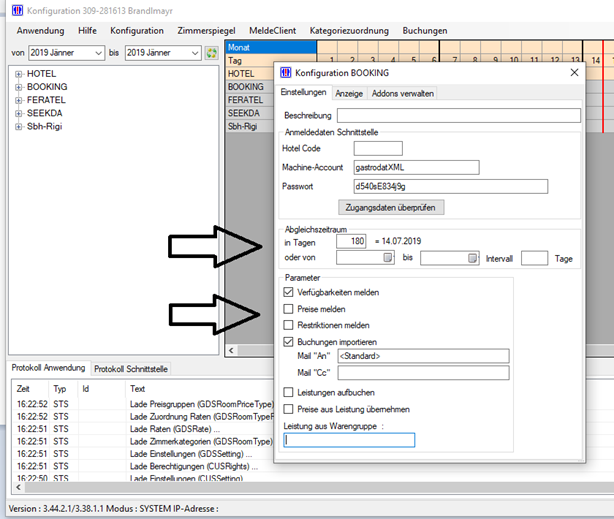Select the Einstellungen tab
The height and width of the screenshot is (519, 614).
click(303, 92)
